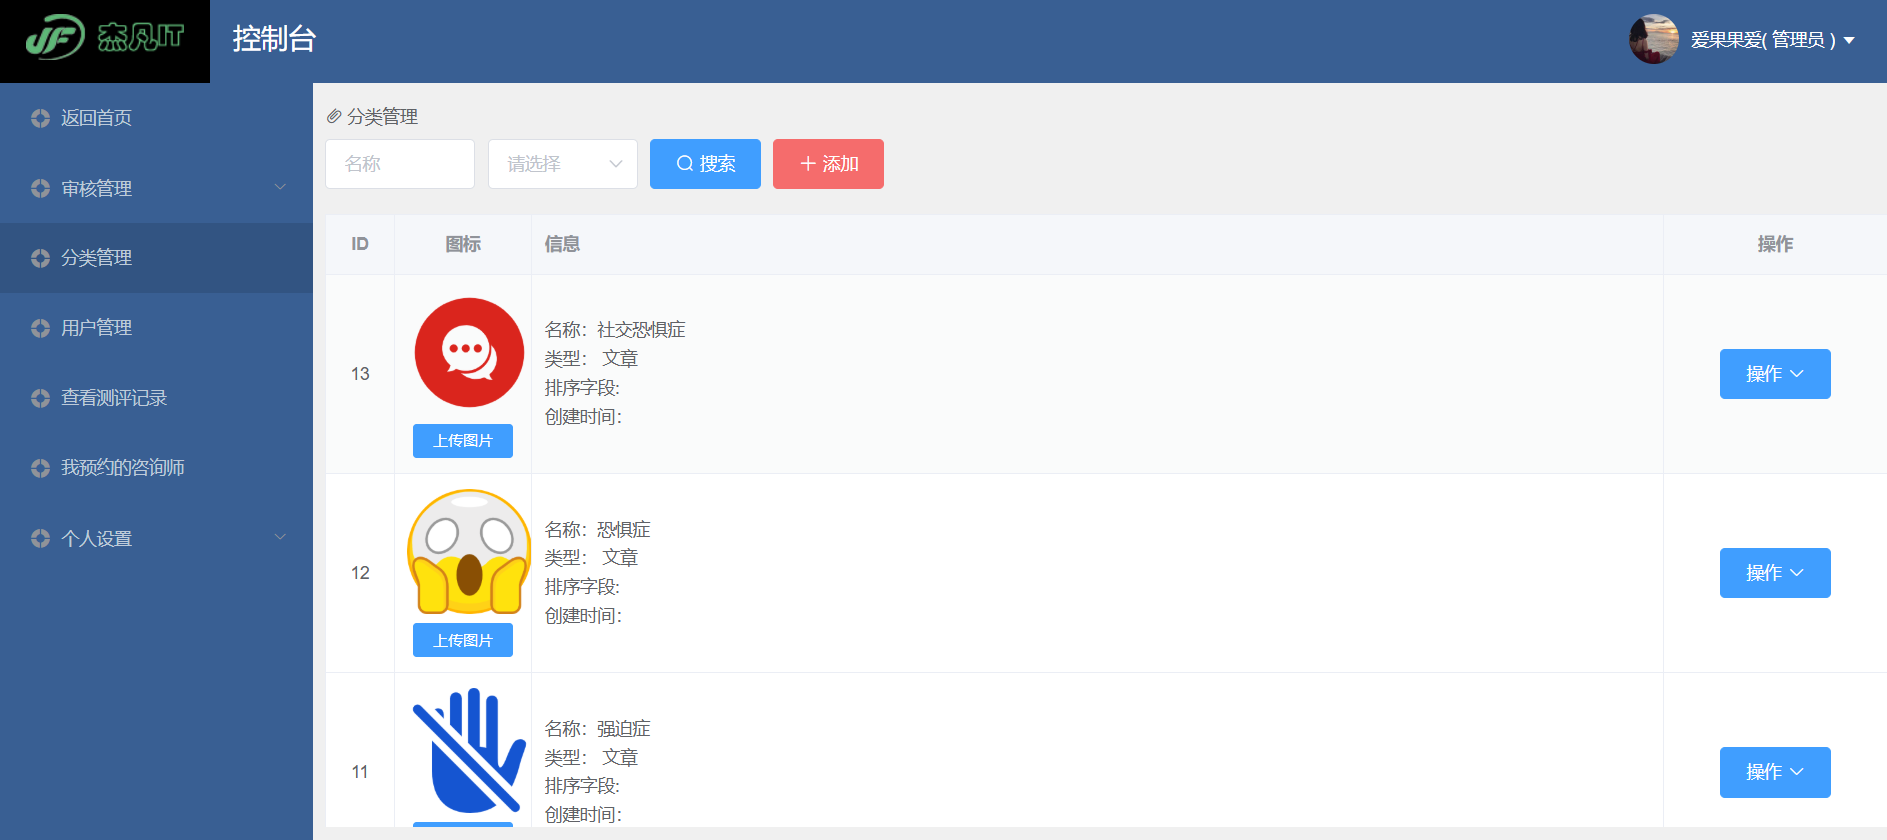Click ID cell 13

click(360, 374)
